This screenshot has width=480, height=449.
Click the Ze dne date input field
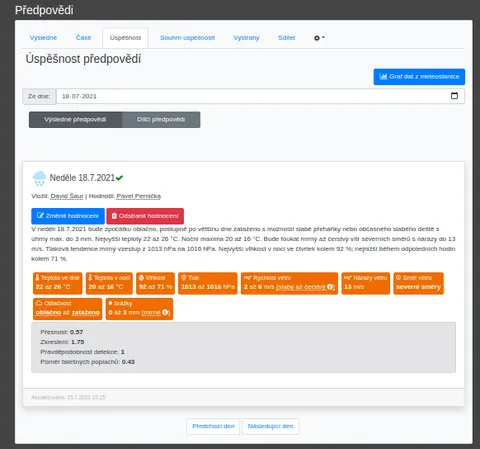coord(260,96)
